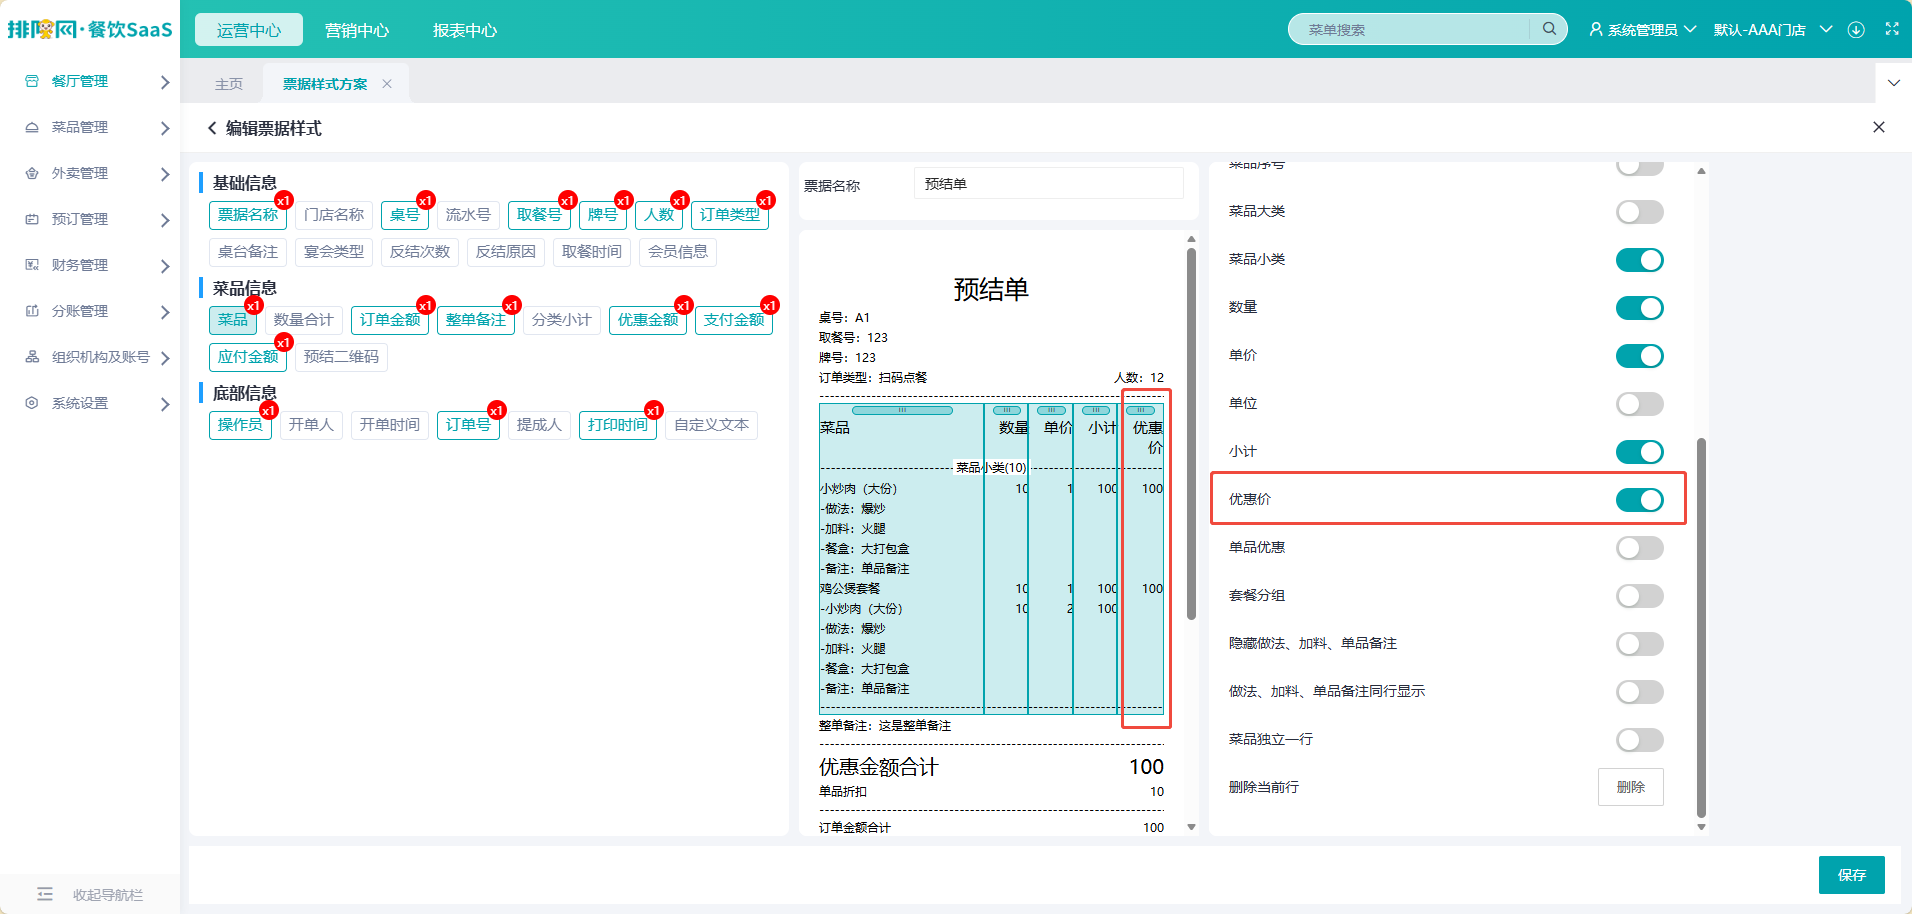Screen dimensions: 1912x914
Task: Select the 运营中心 top menu
Action: coord(249,30)
